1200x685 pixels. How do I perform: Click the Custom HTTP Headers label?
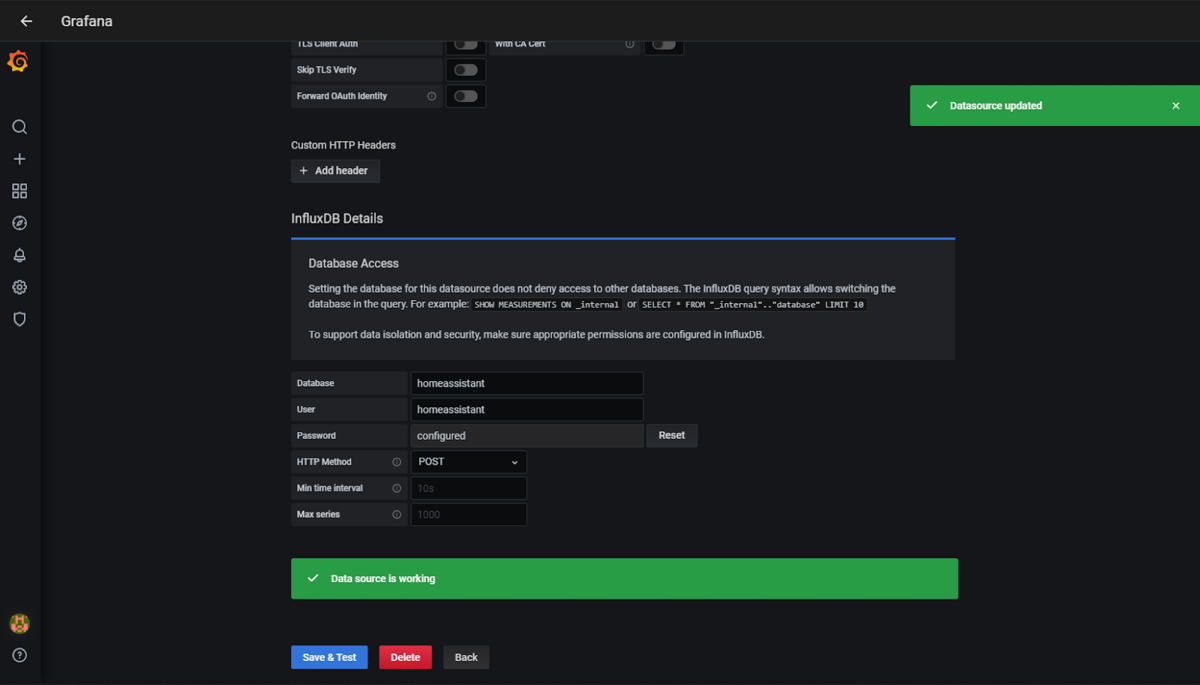[343, 145]
